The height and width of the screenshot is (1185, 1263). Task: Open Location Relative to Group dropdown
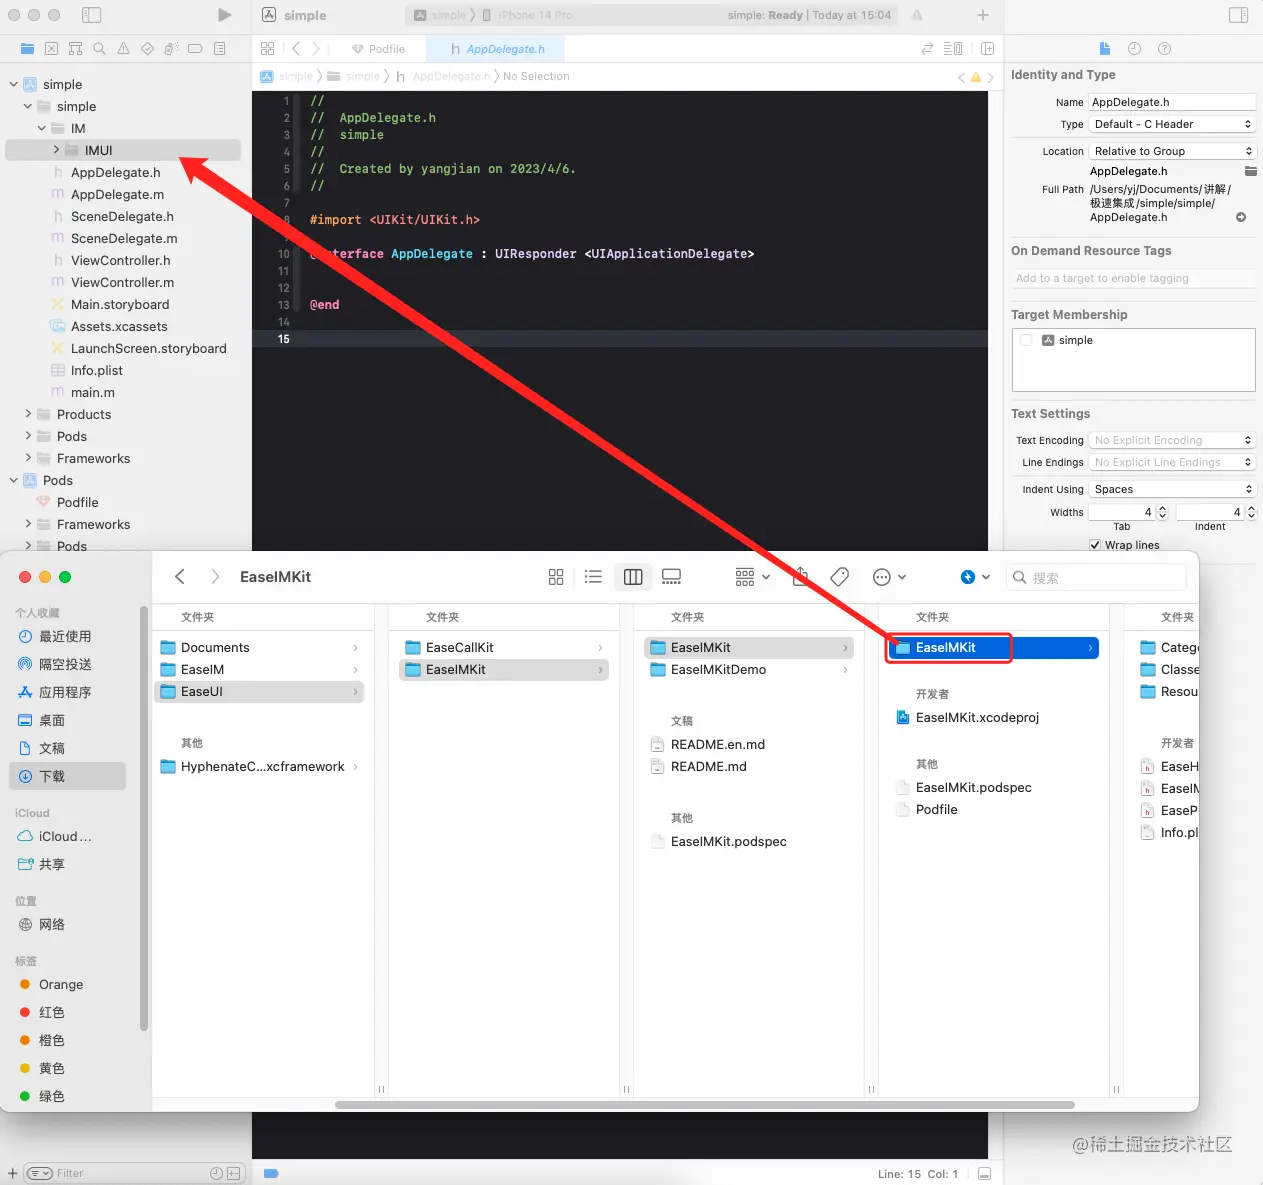point(1172,151)
